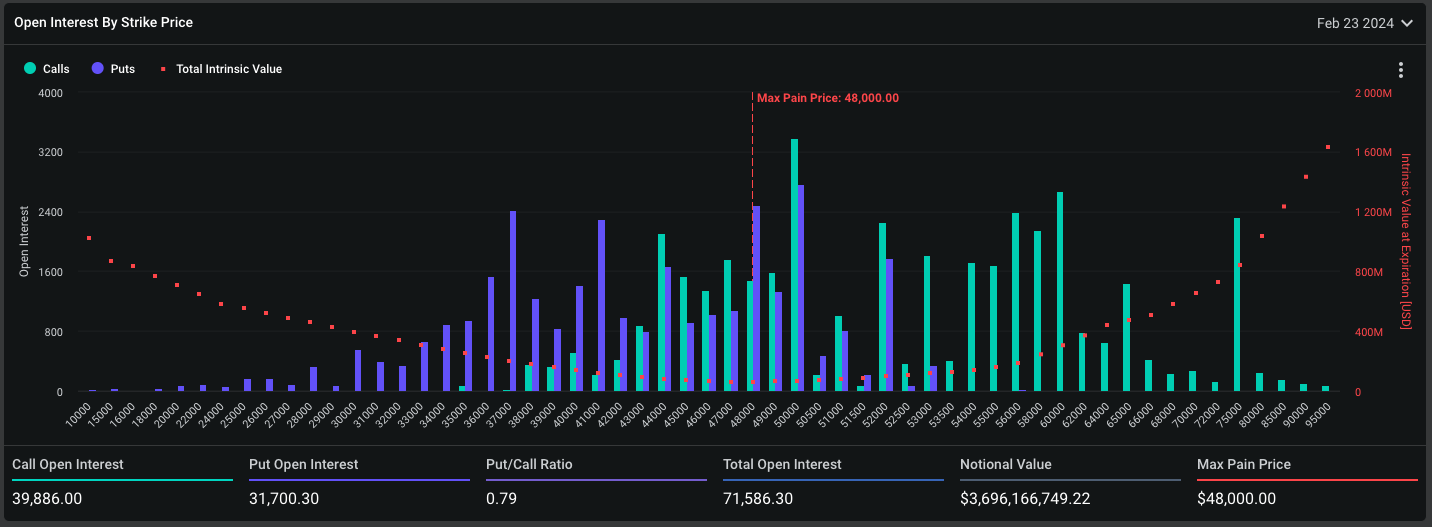The width and height of the screenshot is (1432, 527).
Task: Select the Call Open Interest stat card
Action: coord(121,481)
